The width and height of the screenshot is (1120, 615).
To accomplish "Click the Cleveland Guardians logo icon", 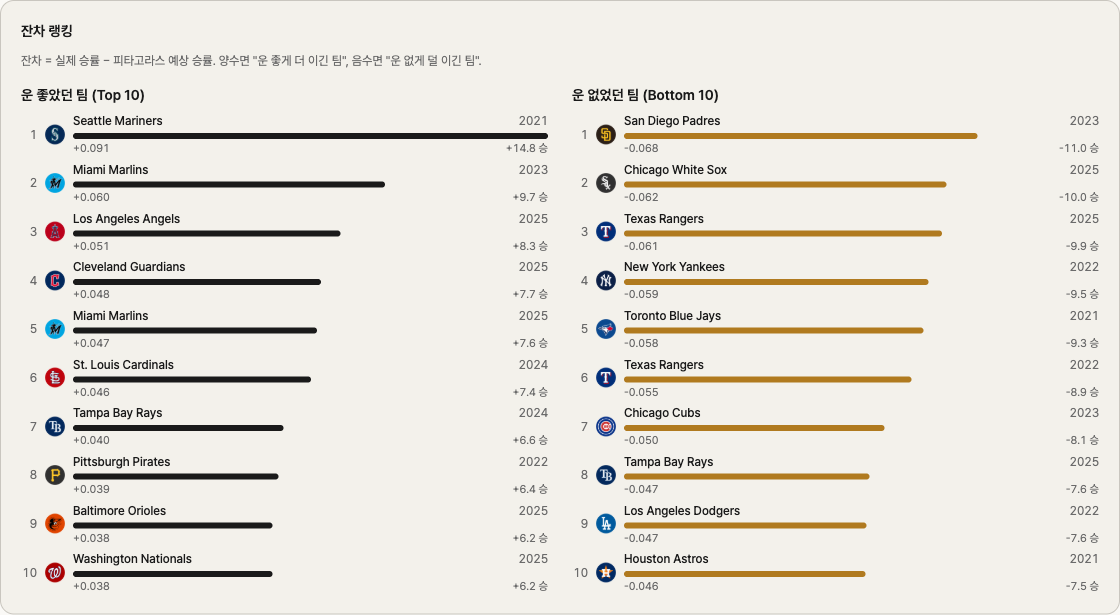I will pos(55,281).
